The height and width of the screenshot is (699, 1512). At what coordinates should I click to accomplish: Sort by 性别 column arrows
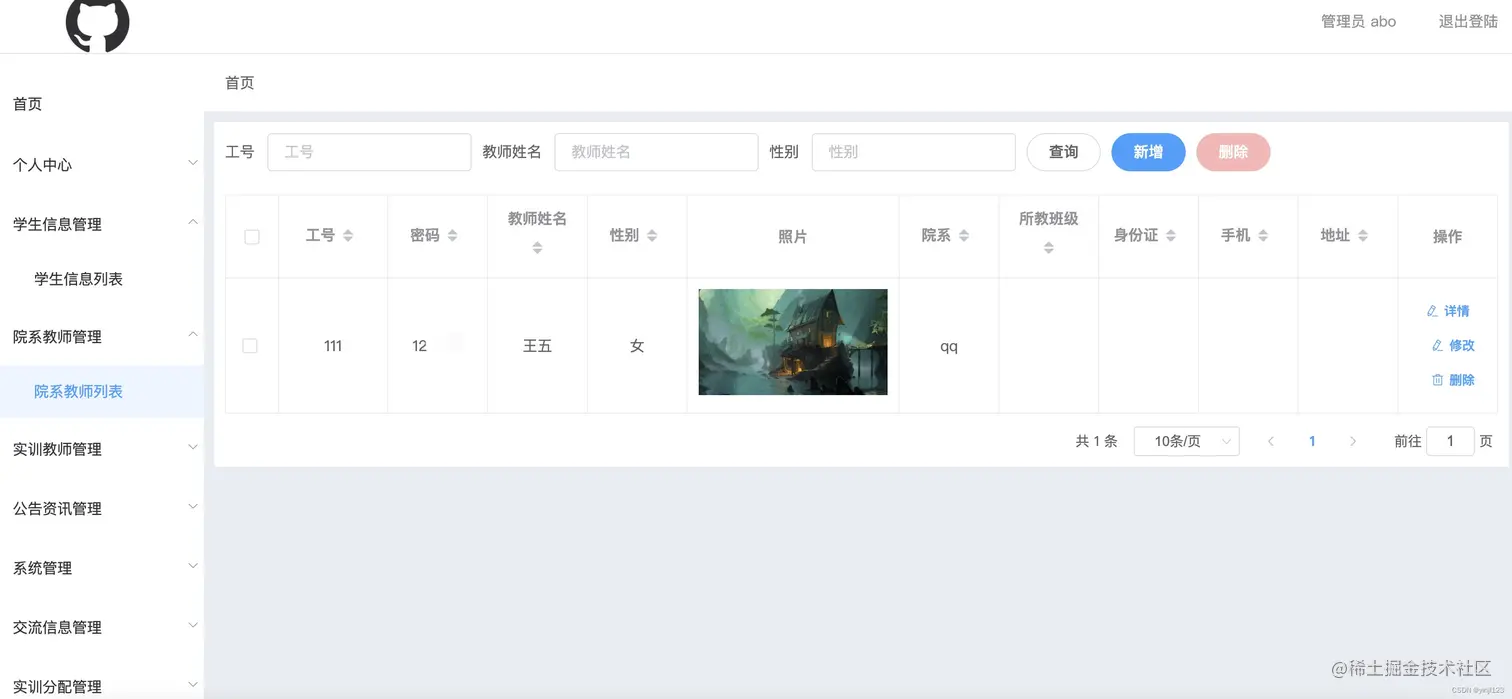(x=652, y=236)
